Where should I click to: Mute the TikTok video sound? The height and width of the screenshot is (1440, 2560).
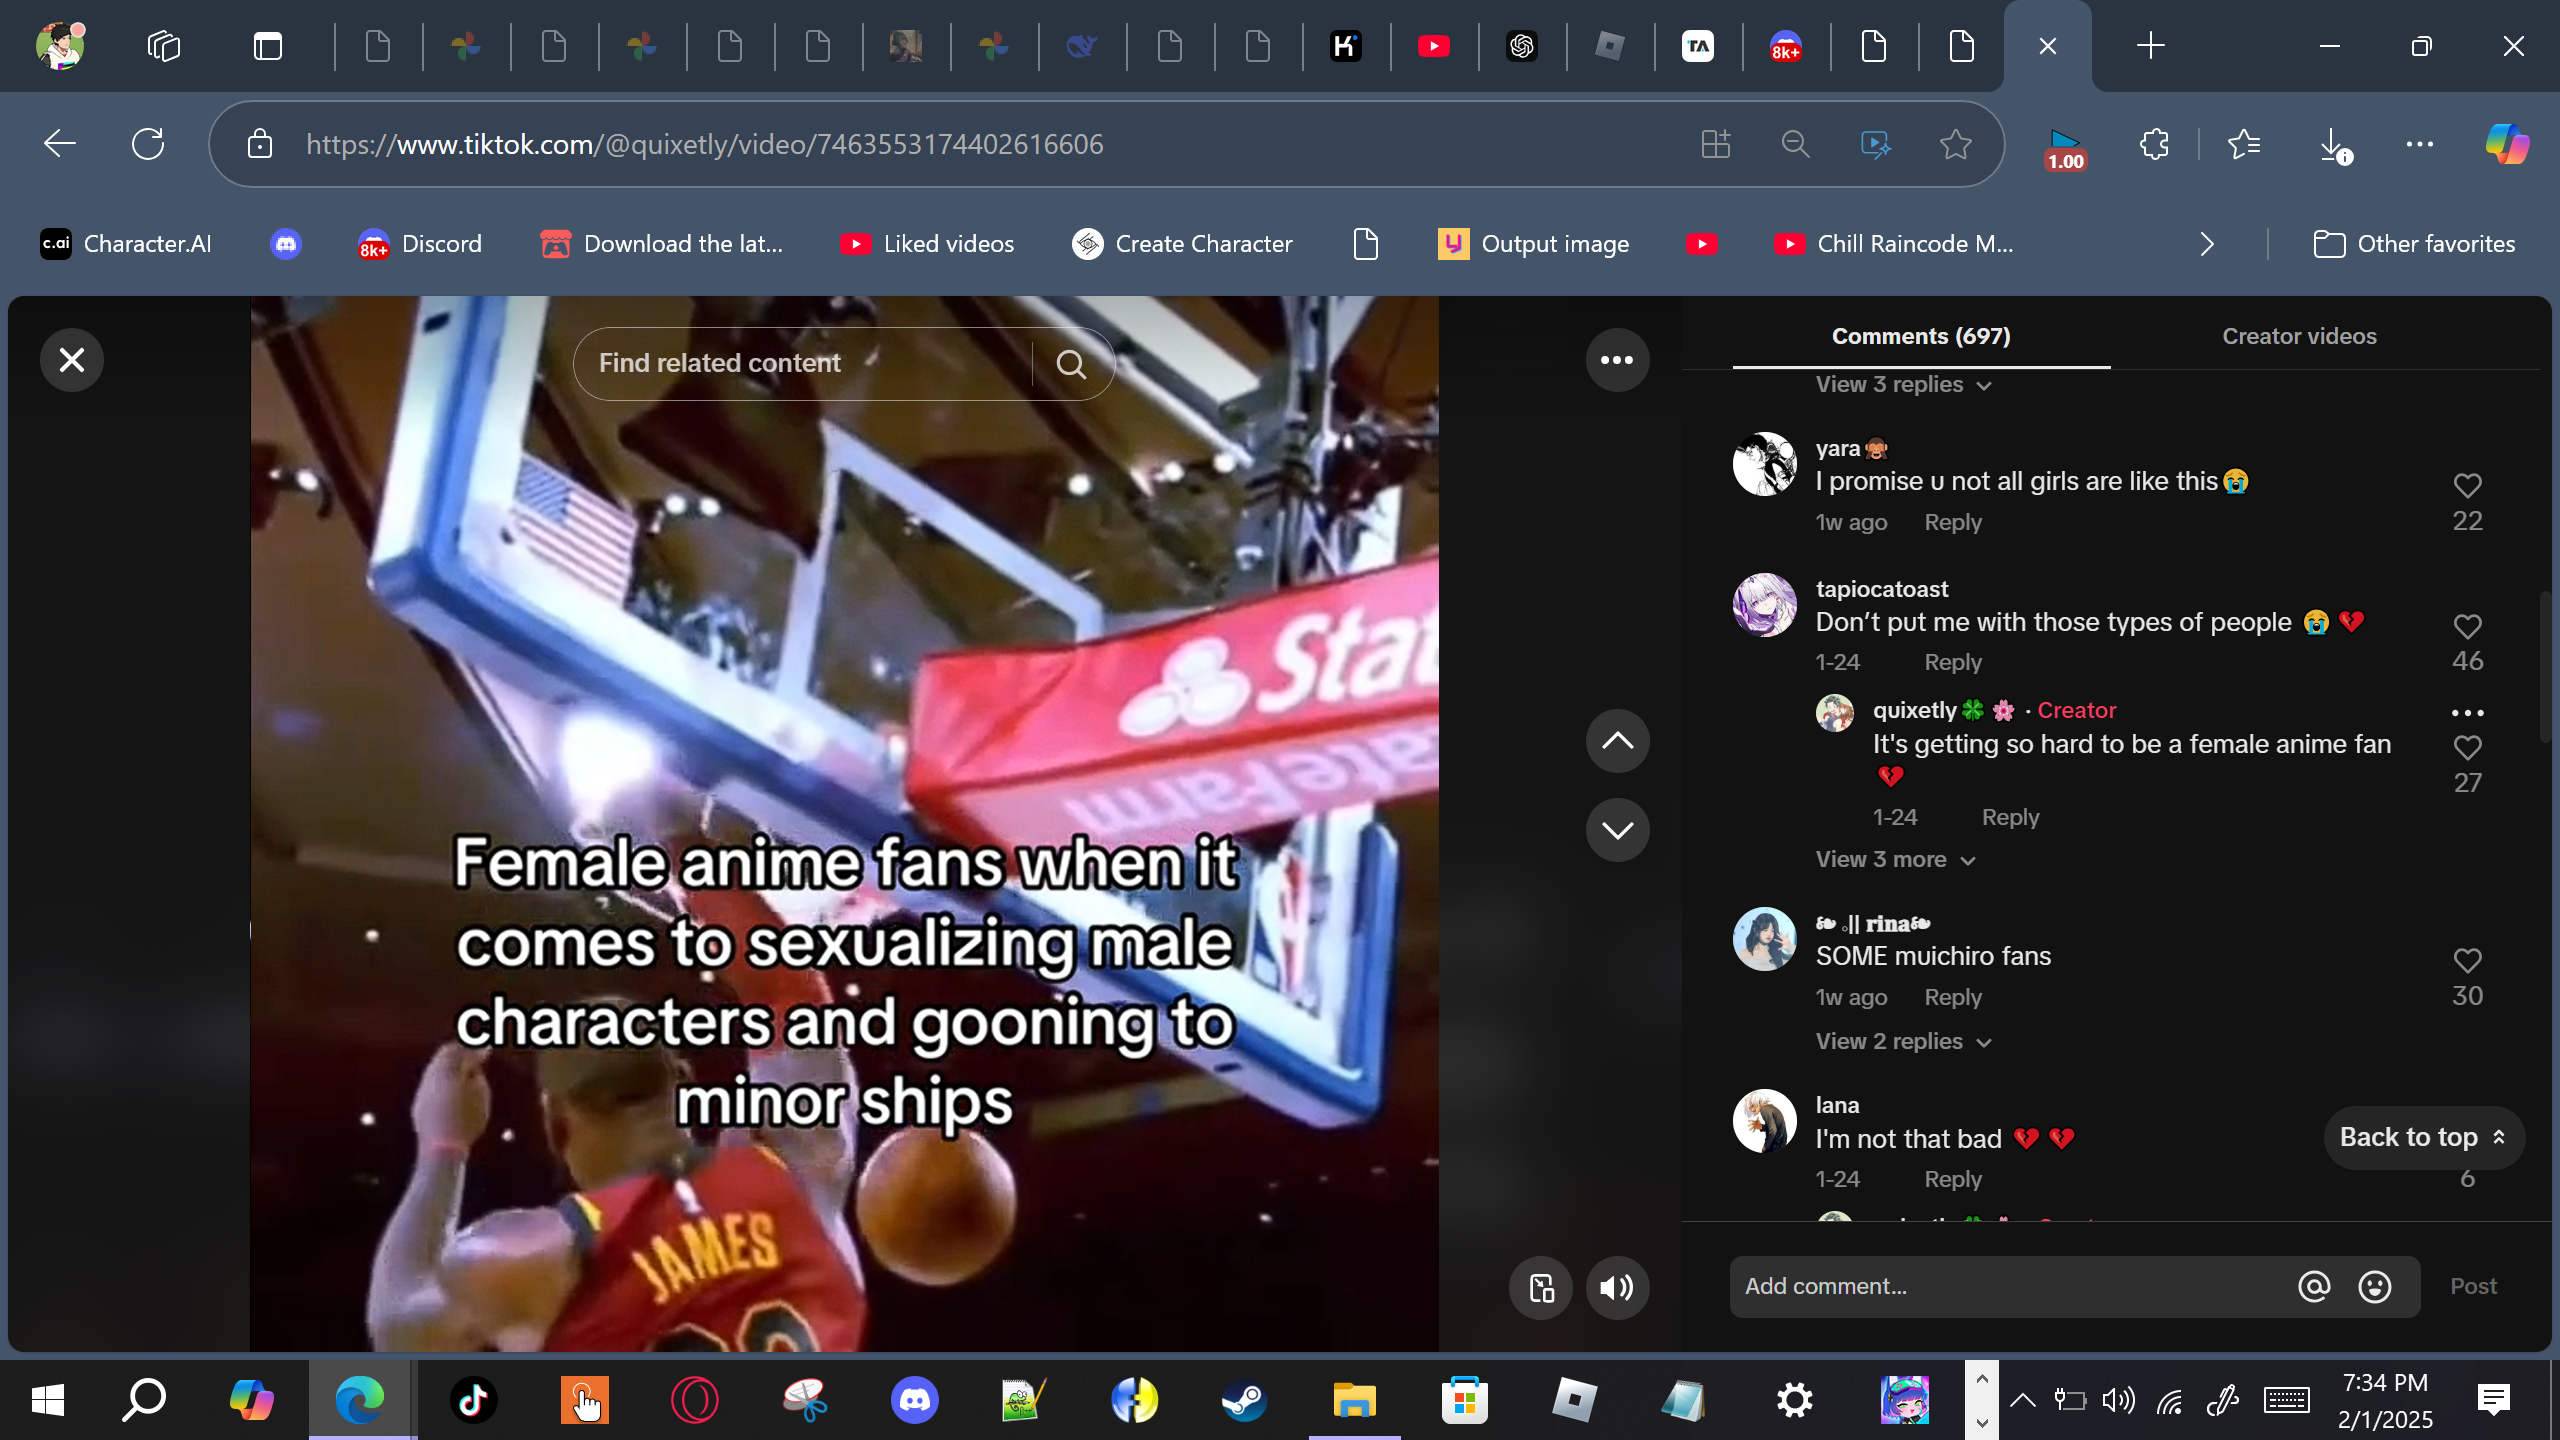[x=1616, y=1287]
